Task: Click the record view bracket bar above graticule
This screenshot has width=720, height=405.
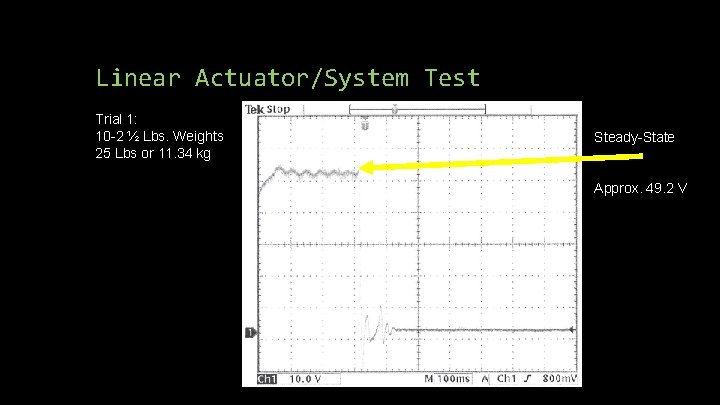Action: [417, 109]
